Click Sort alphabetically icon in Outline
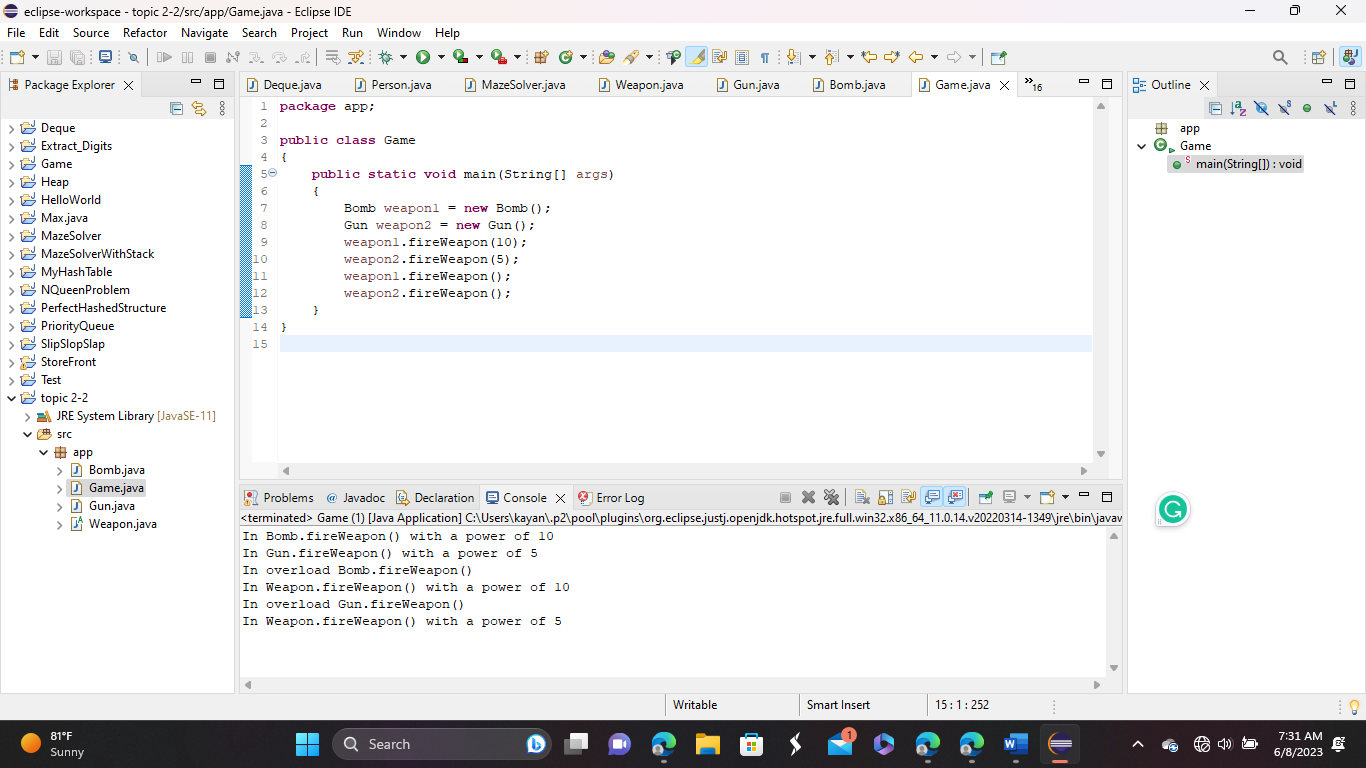 1238,108
